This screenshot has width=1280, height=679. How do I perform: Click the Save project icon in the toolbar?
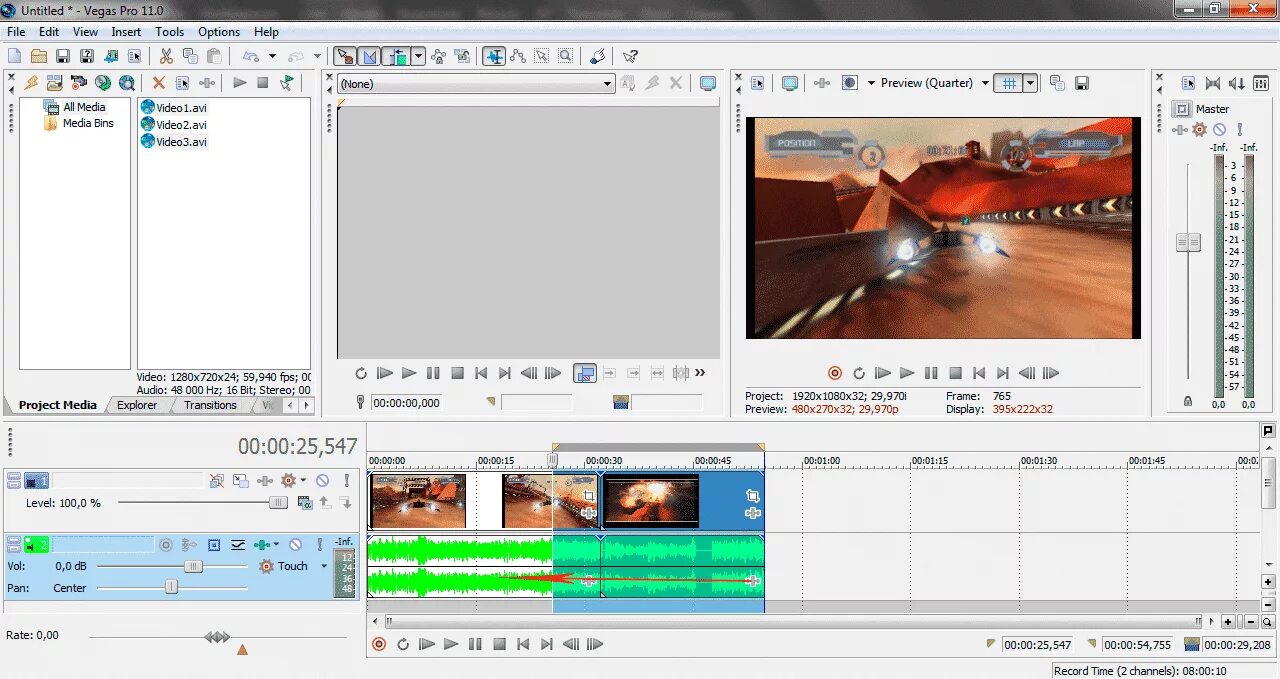click(63, 57)
